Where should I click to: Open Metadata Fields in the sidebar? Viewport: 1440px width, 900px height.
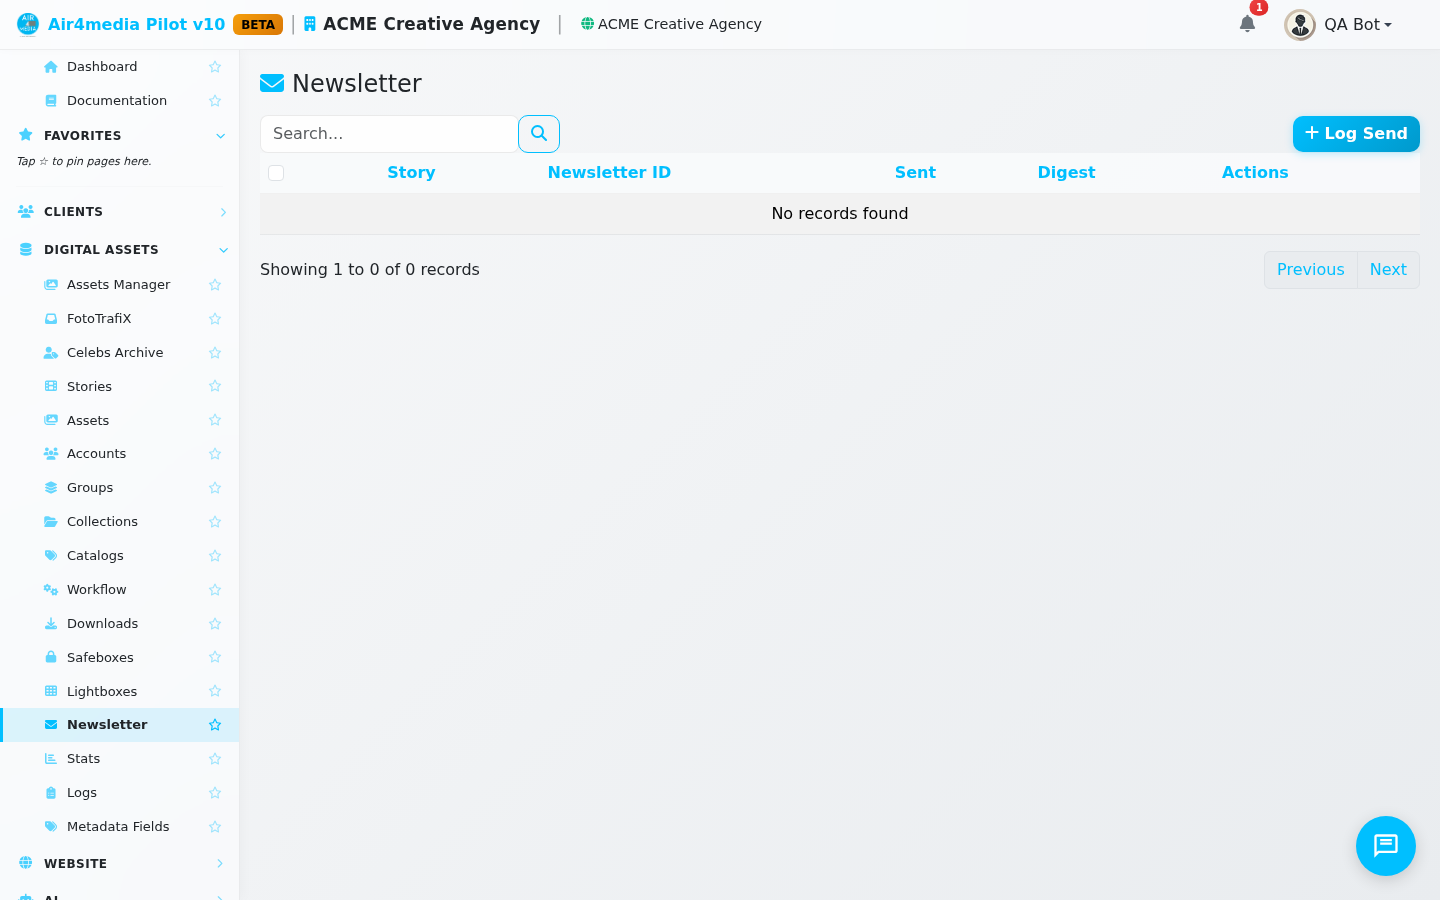[x=118, y=827]
